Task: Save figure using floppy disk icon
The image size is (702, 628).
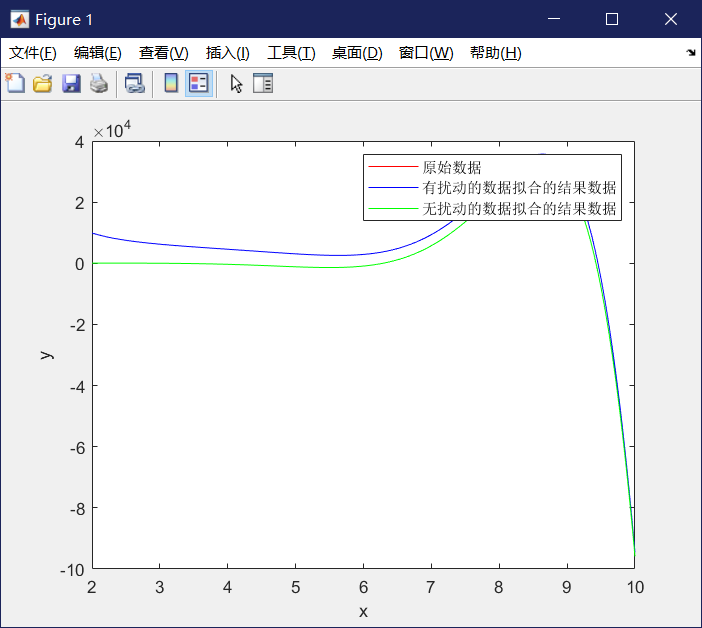Action: (71, 84)
